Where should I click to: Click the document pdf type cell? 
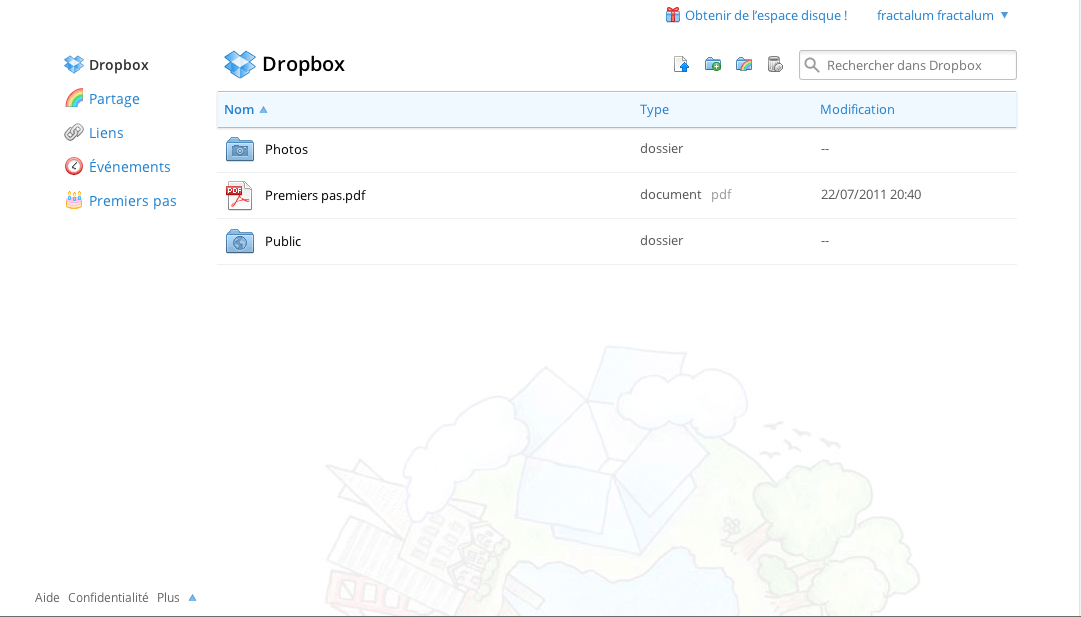(685, 195)
